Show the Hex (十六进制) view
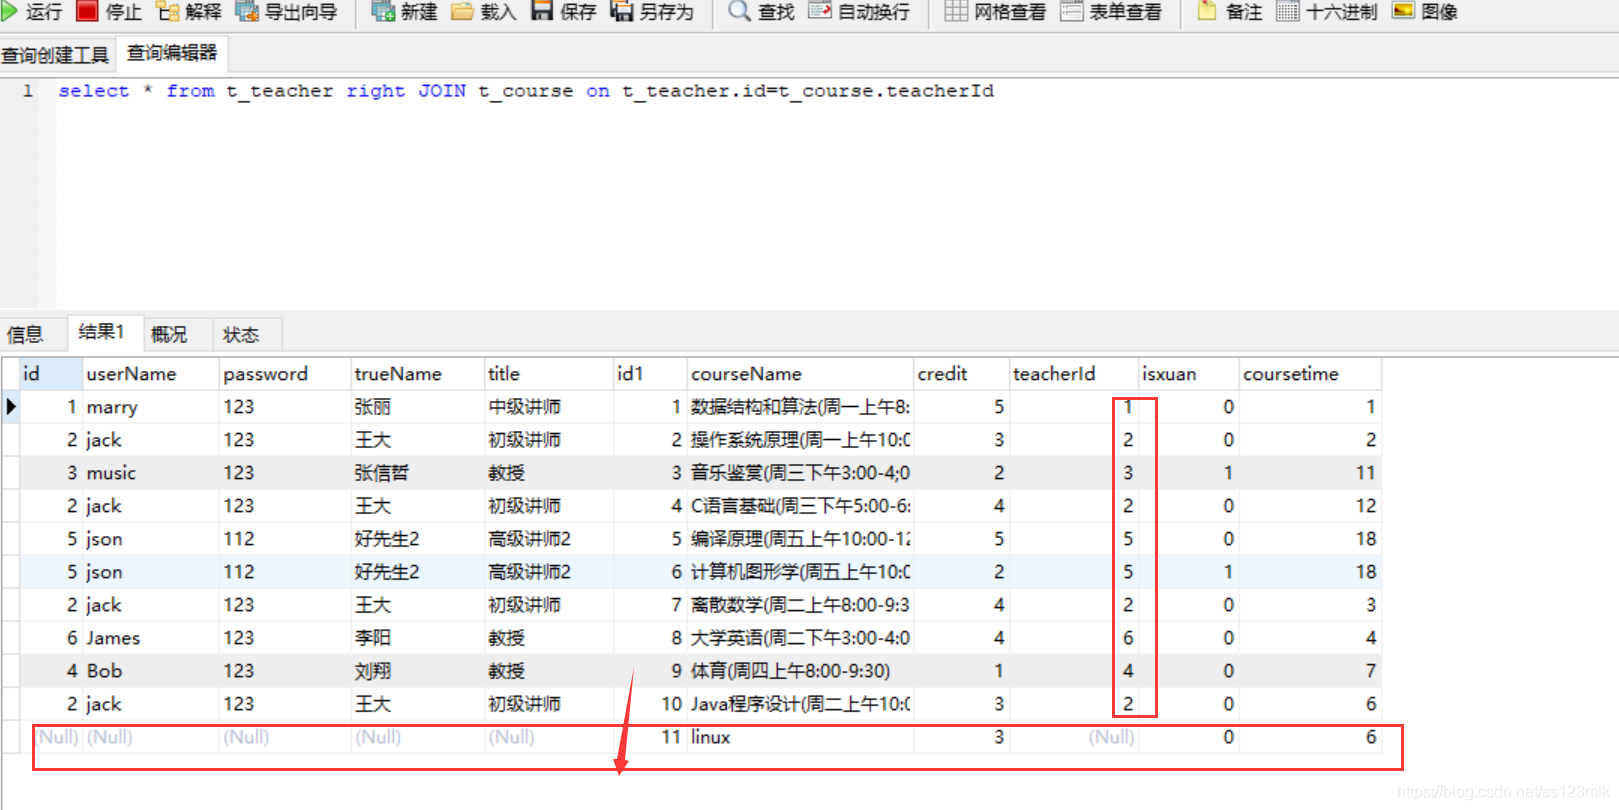Viewport: 1619px width, 810px height. 1327,12
